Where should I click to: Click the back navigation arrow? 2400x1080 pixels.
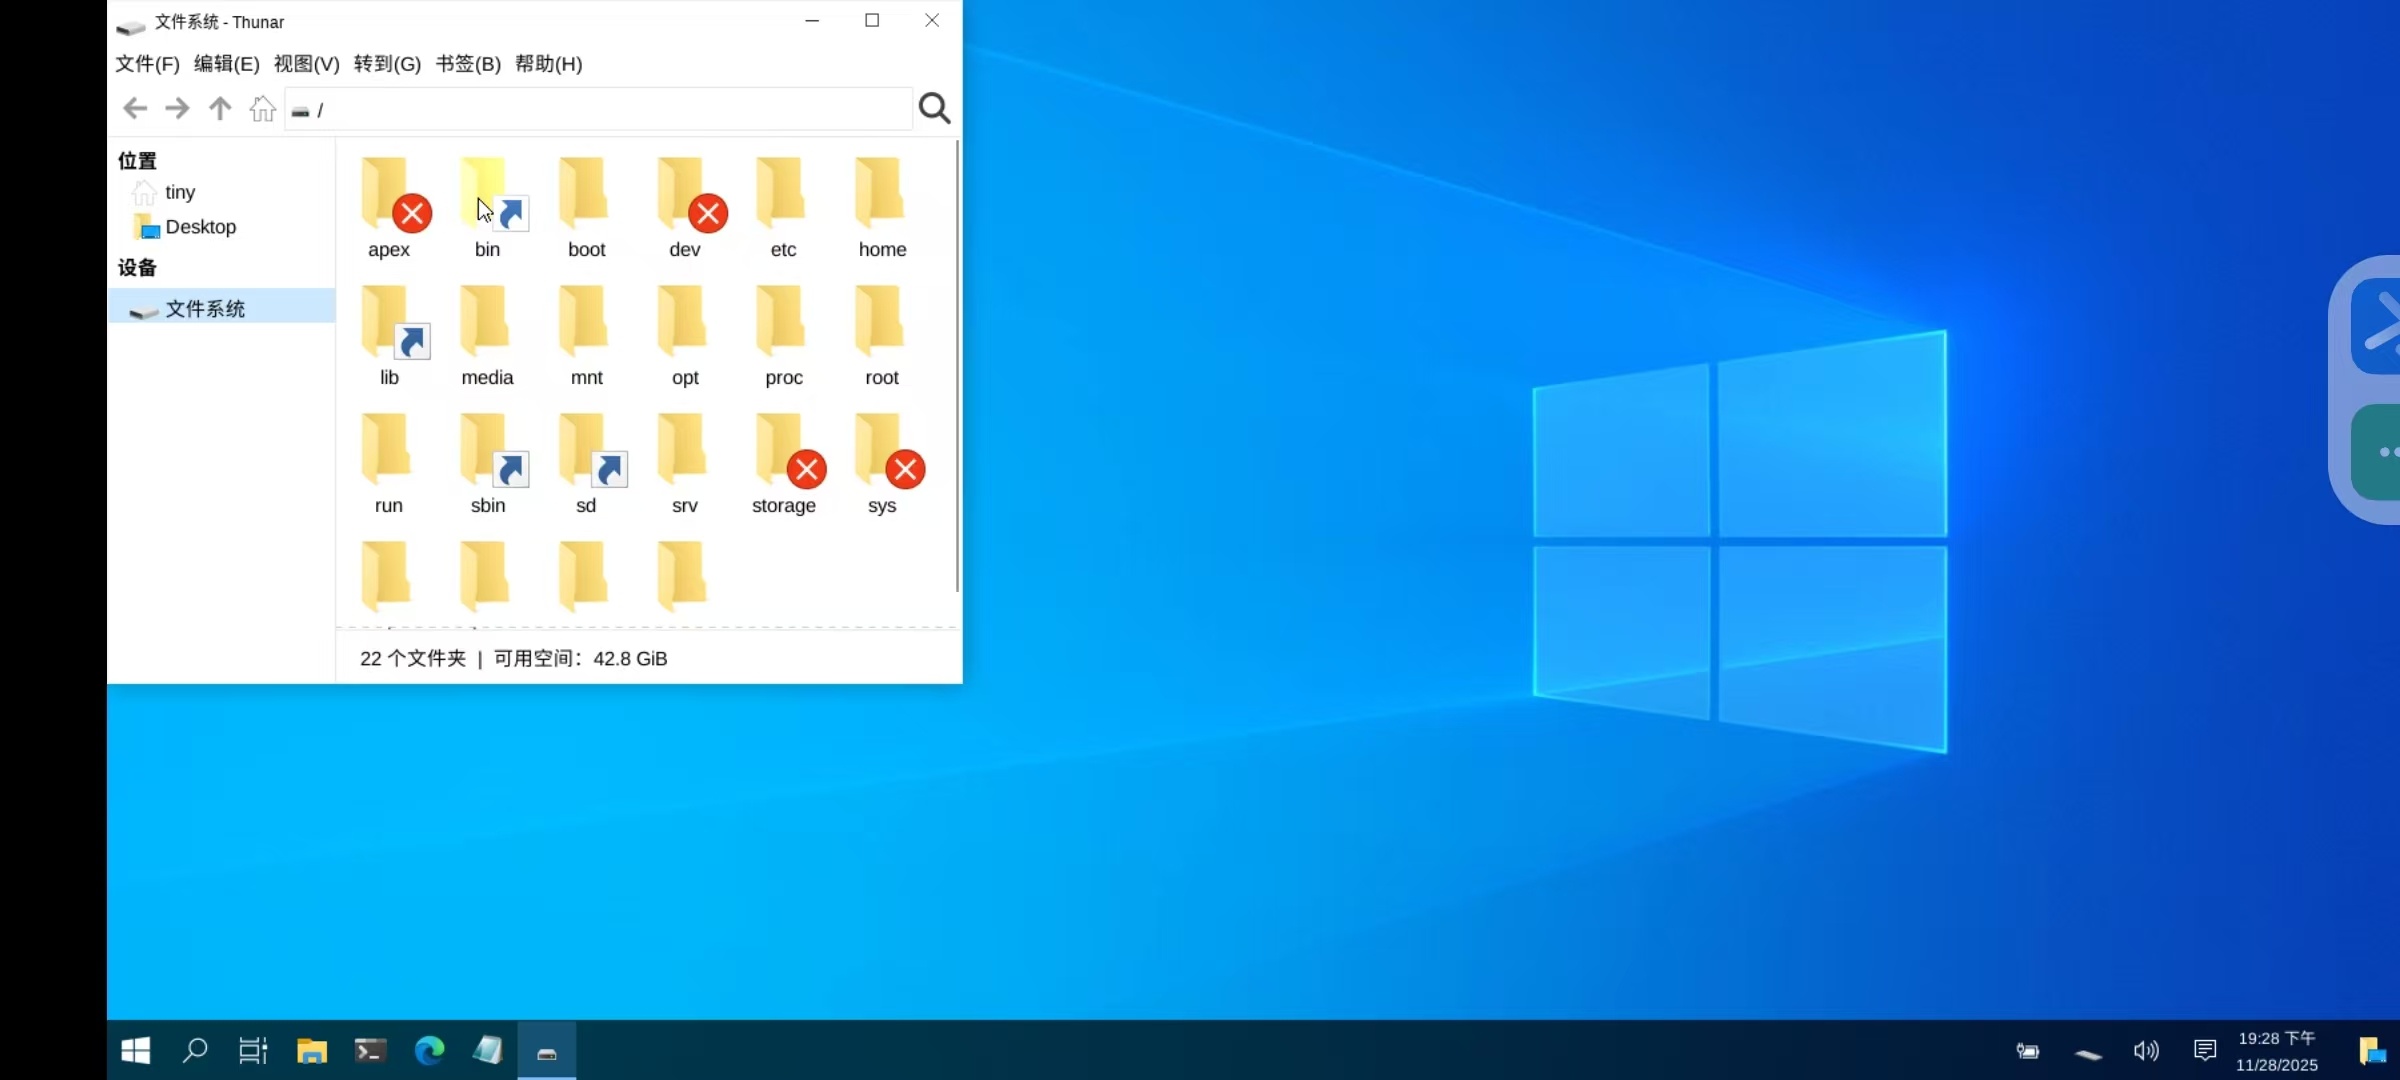click(135, 108)
